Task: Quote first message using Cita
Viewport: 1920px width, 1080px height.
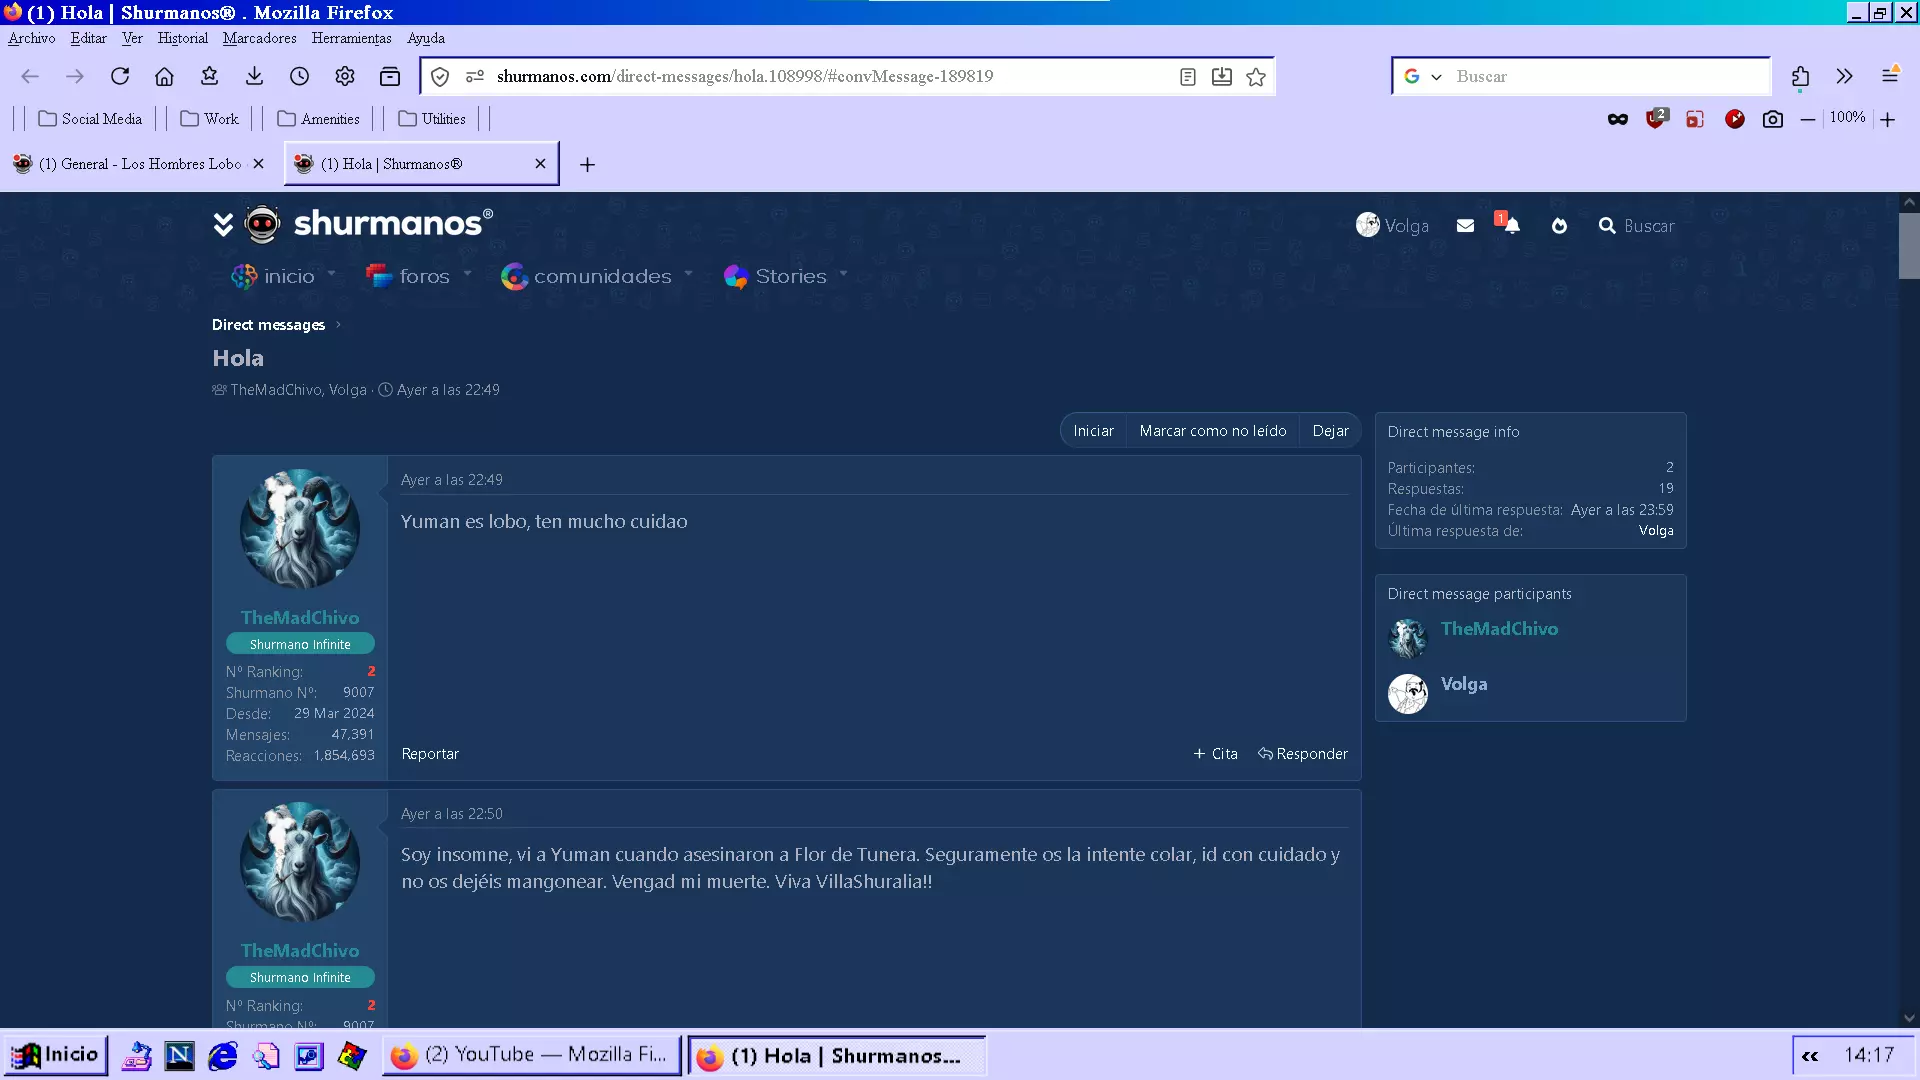Action: click(x=1215, y=754)
